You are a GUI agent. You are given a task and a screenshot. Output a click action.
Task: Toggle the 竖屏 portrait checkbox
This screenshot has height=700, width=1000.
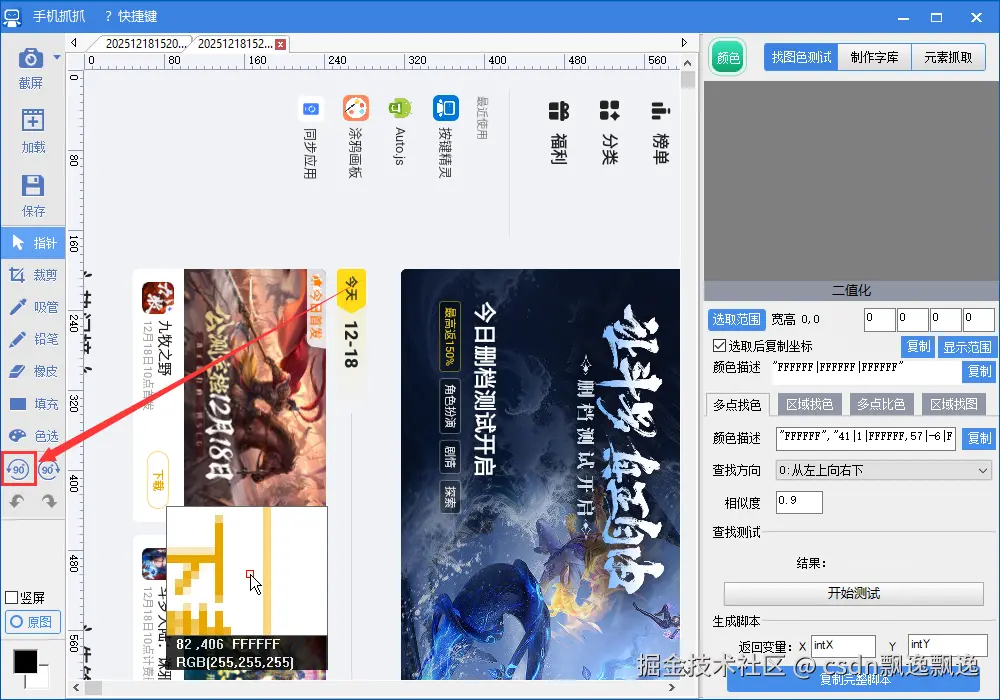pos(11,597)
